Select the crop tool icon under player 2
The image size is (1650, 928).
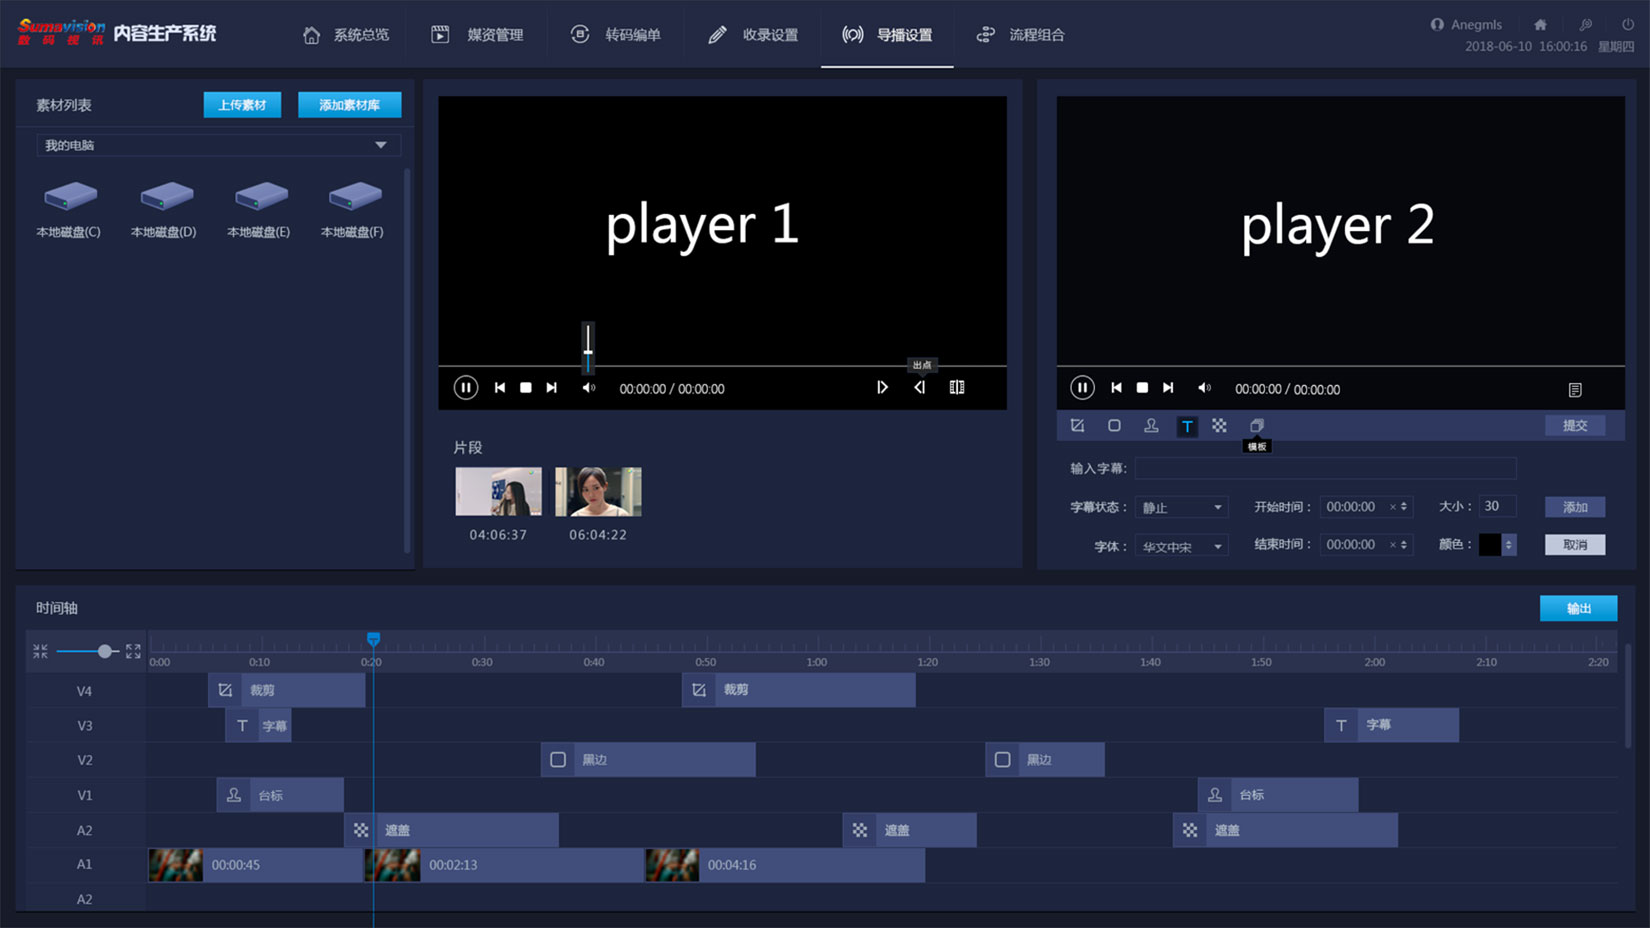(x=1077, y=426)
